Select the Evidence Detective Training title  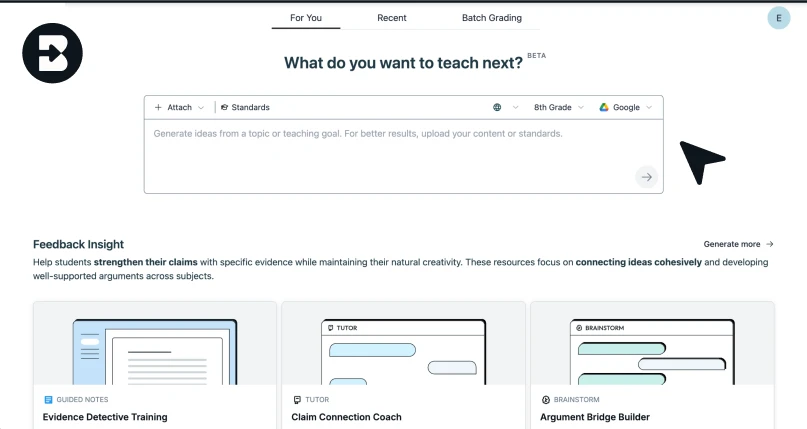pos(105,417)
